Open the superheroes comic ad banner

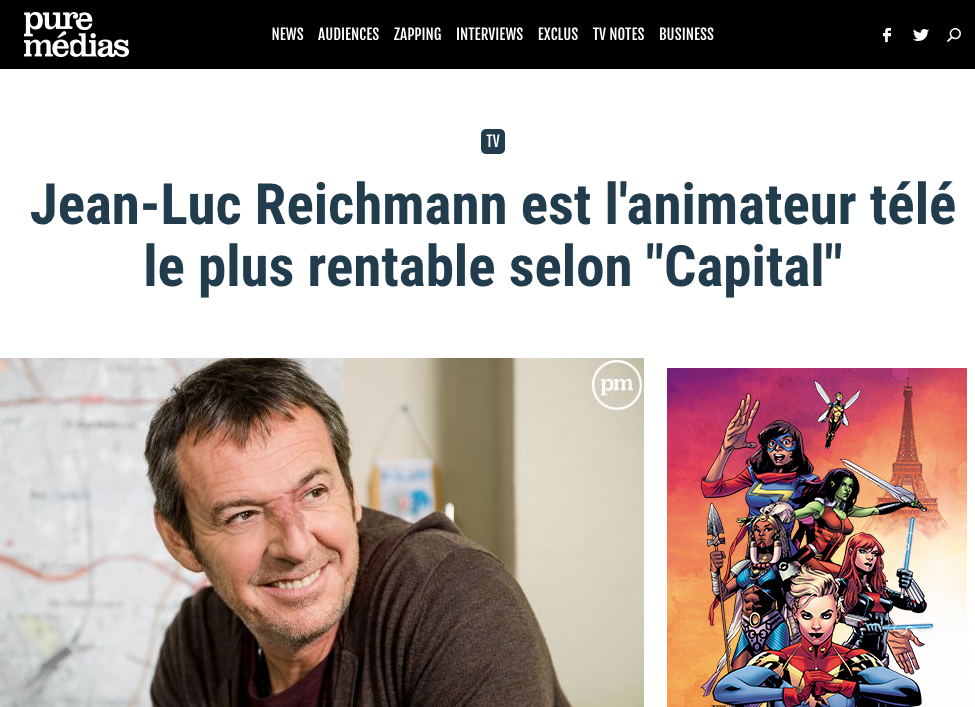[x=816, y=537]
